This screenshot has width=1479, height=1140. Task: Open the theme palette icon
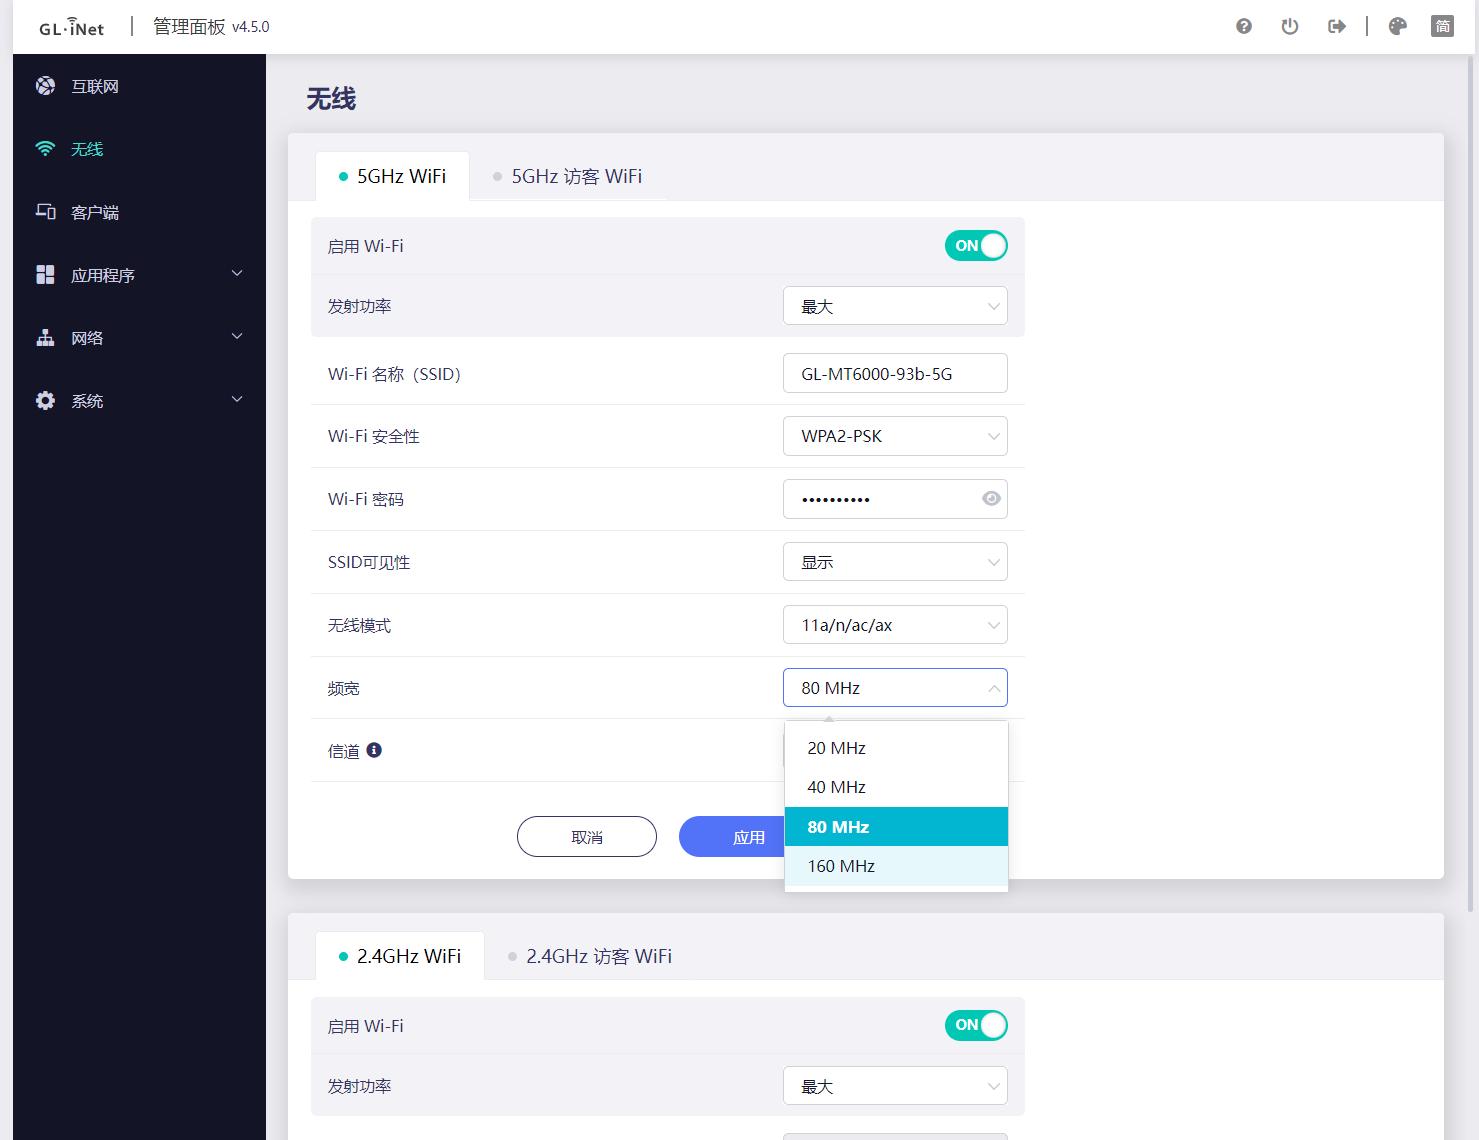[1396, 26]
